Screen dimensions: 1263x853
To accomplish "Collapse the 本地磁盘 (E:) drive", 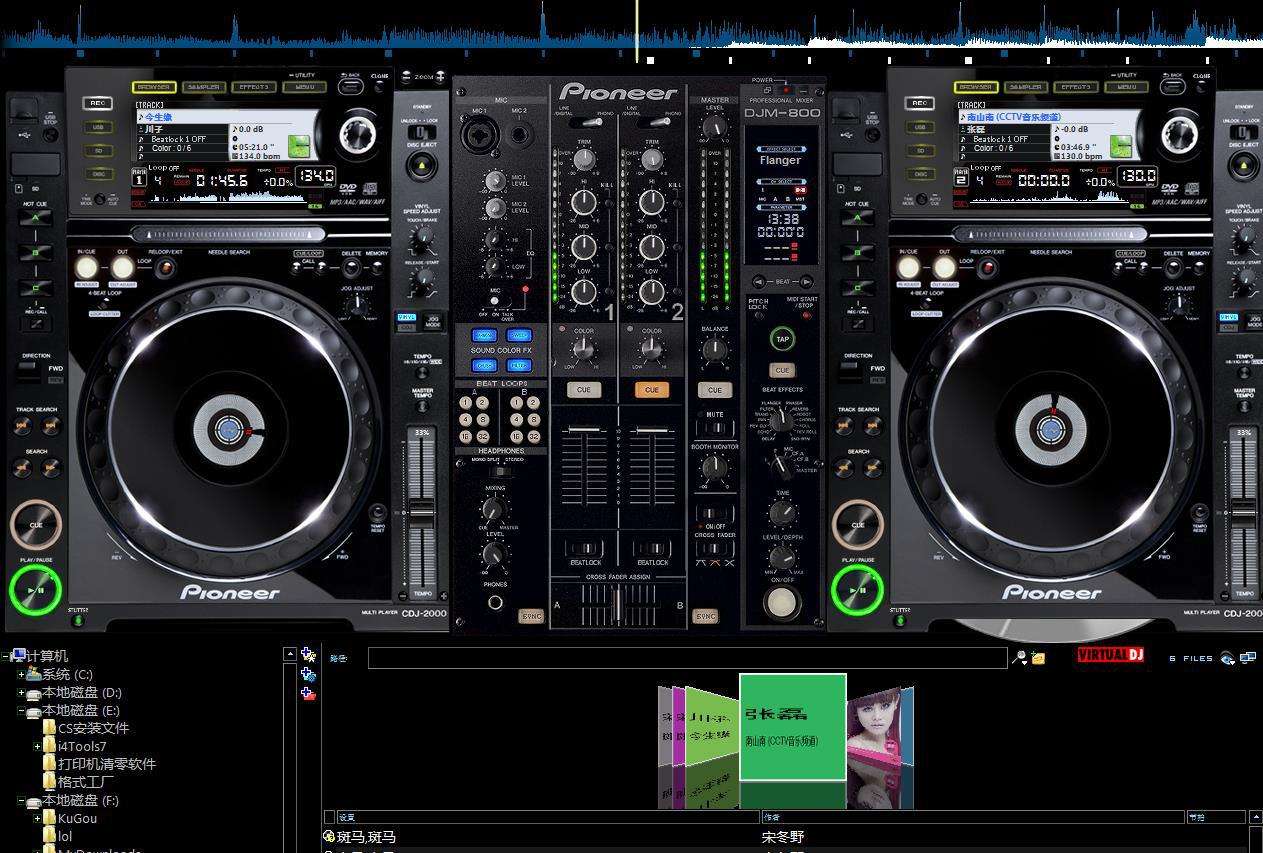I will (21, 710).
